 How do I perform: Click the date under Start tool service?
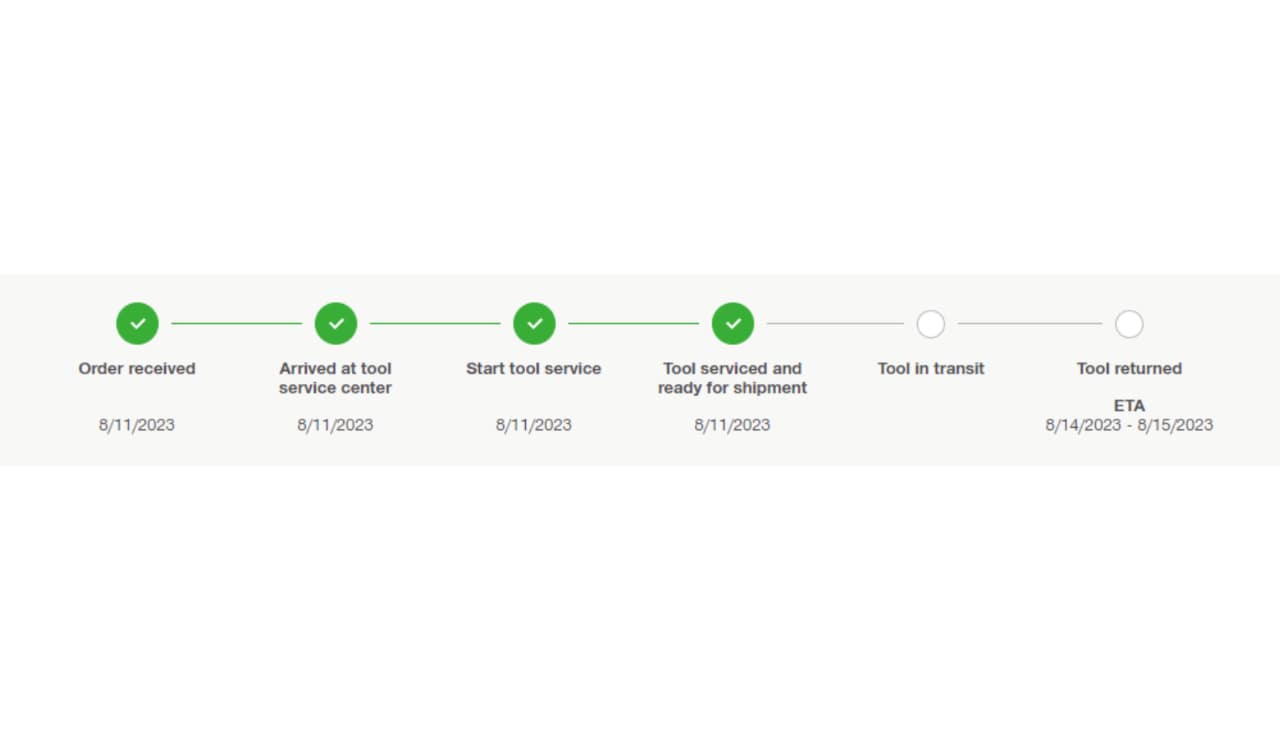[534, 425]
